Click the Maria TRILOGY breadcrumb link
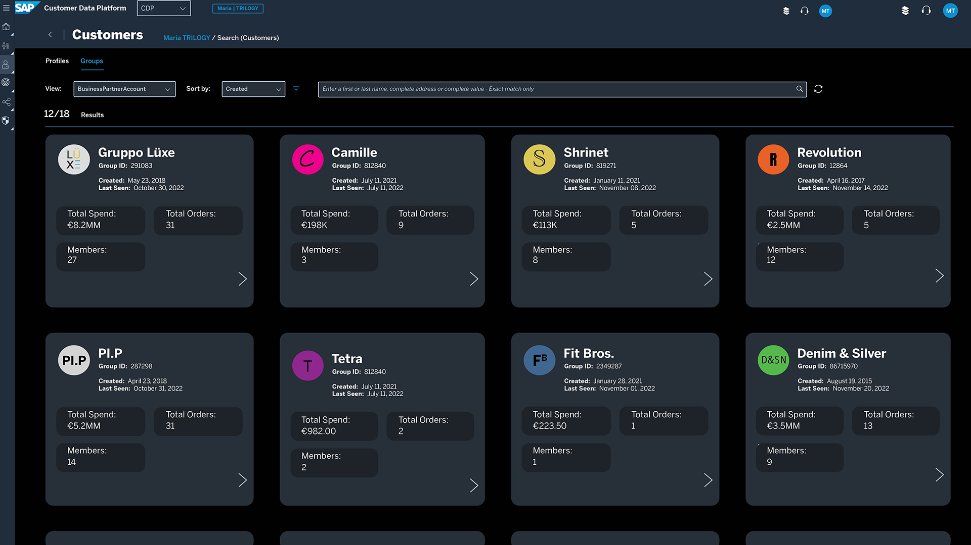 coord(186,38)
